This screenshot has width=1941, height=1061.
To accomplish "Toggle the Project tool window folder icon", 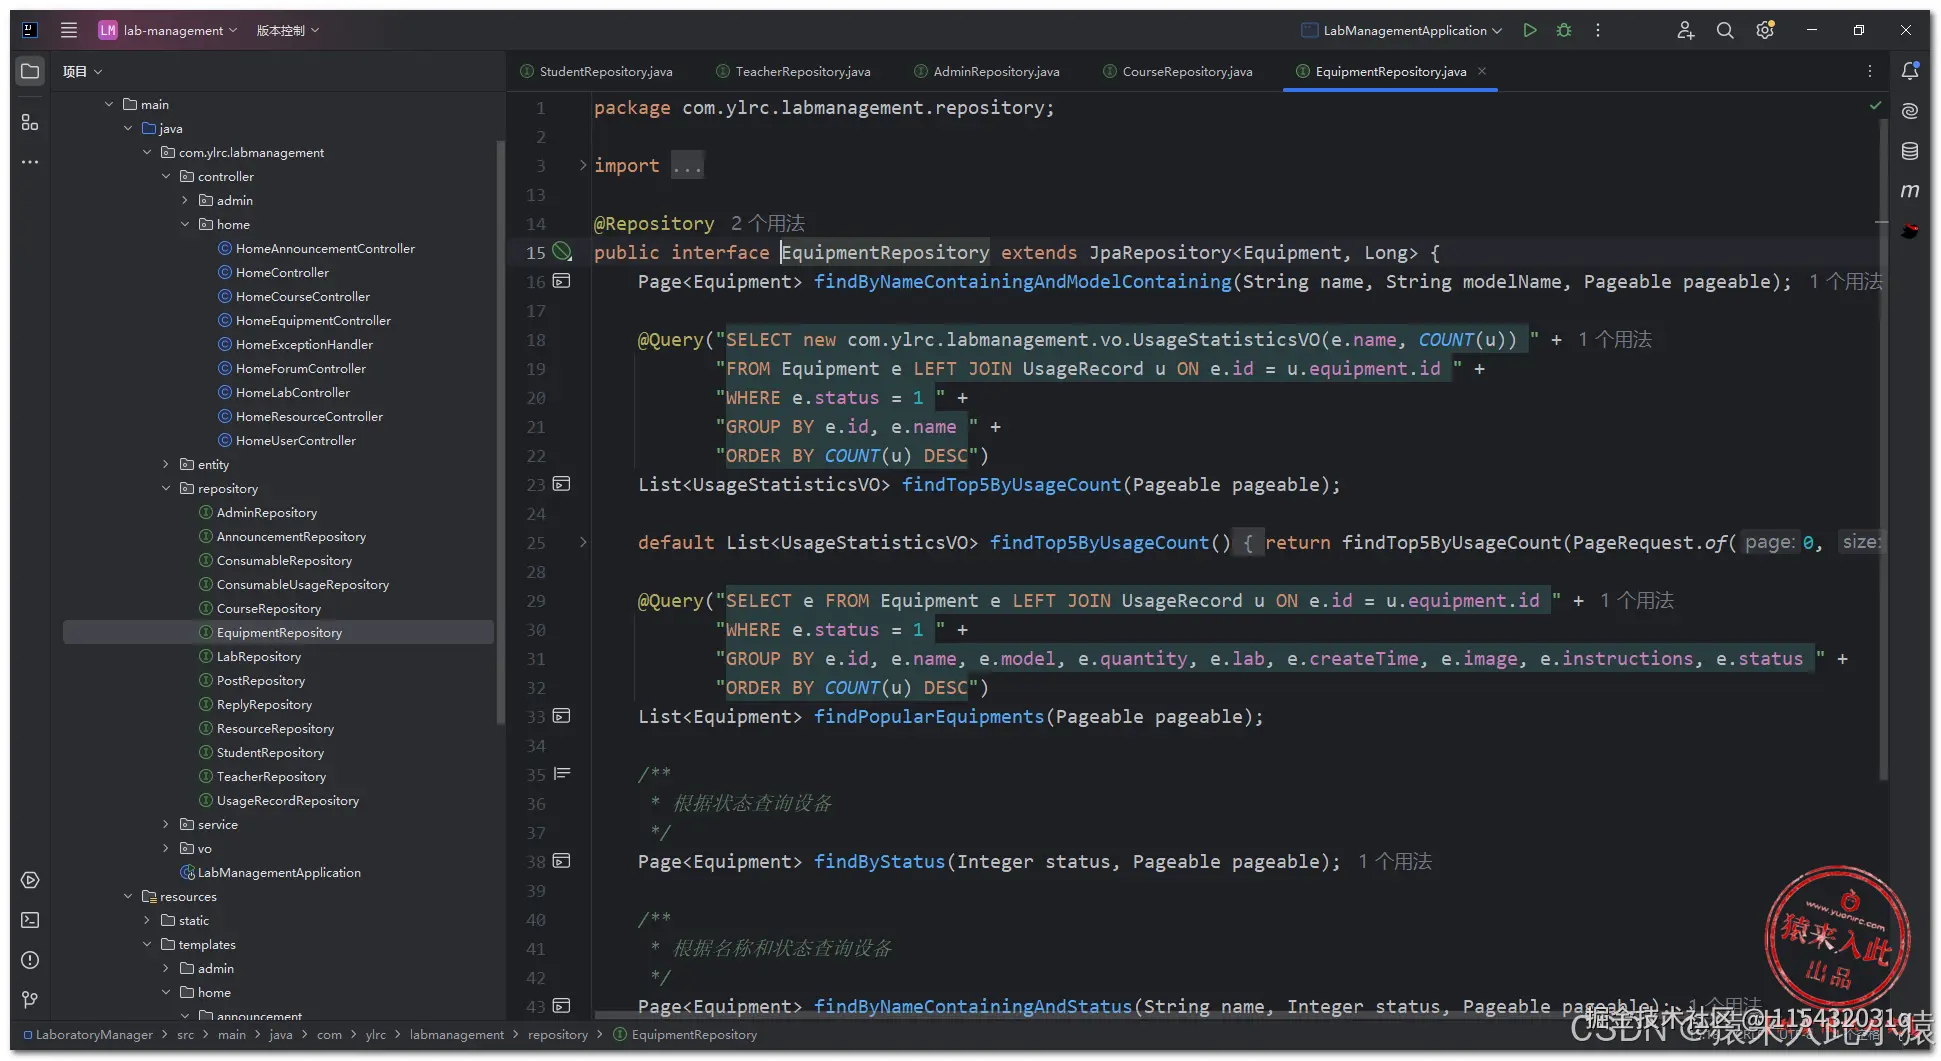I will [x=30, y=71].
